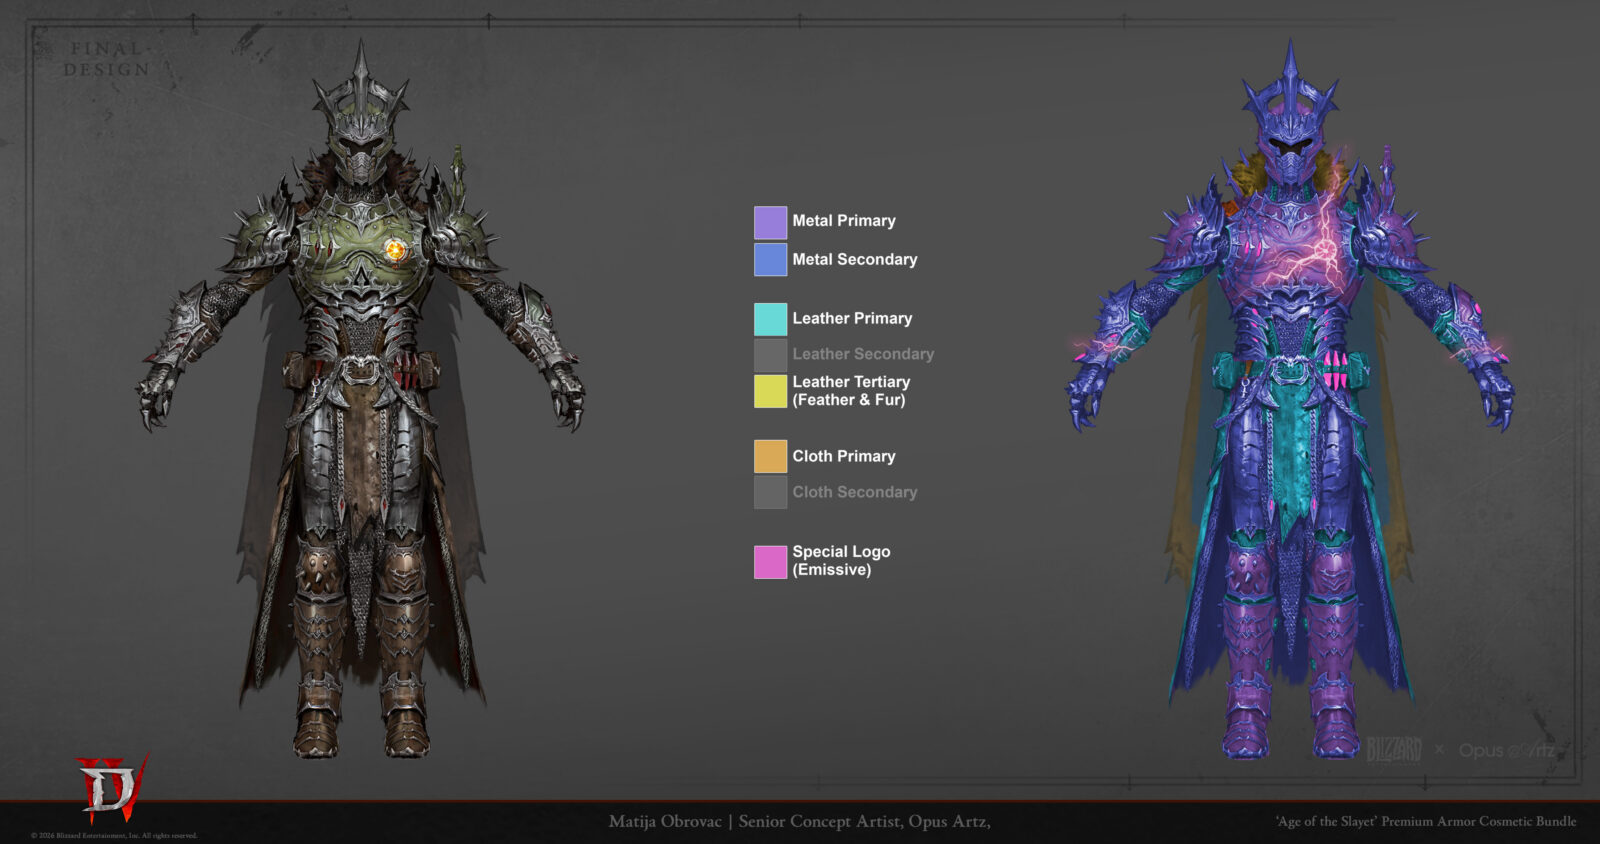
Task: Click the dimmed "Cloth Secondary" label
Action: pyautogui.click(x=855, y=492)
